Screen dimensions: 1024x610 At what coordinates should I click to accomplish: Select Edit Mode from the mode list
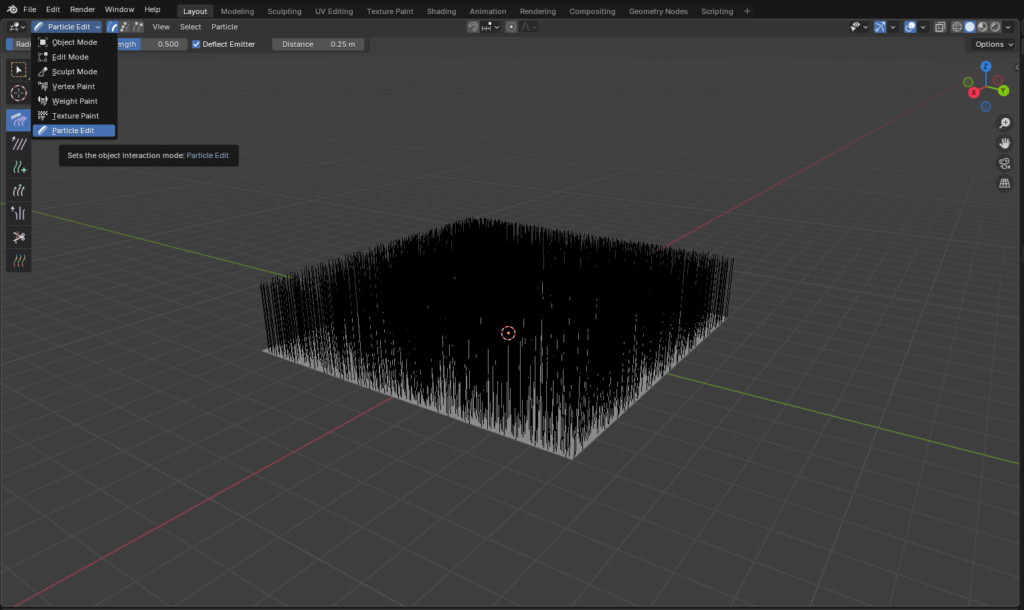[x=74, y=57]
